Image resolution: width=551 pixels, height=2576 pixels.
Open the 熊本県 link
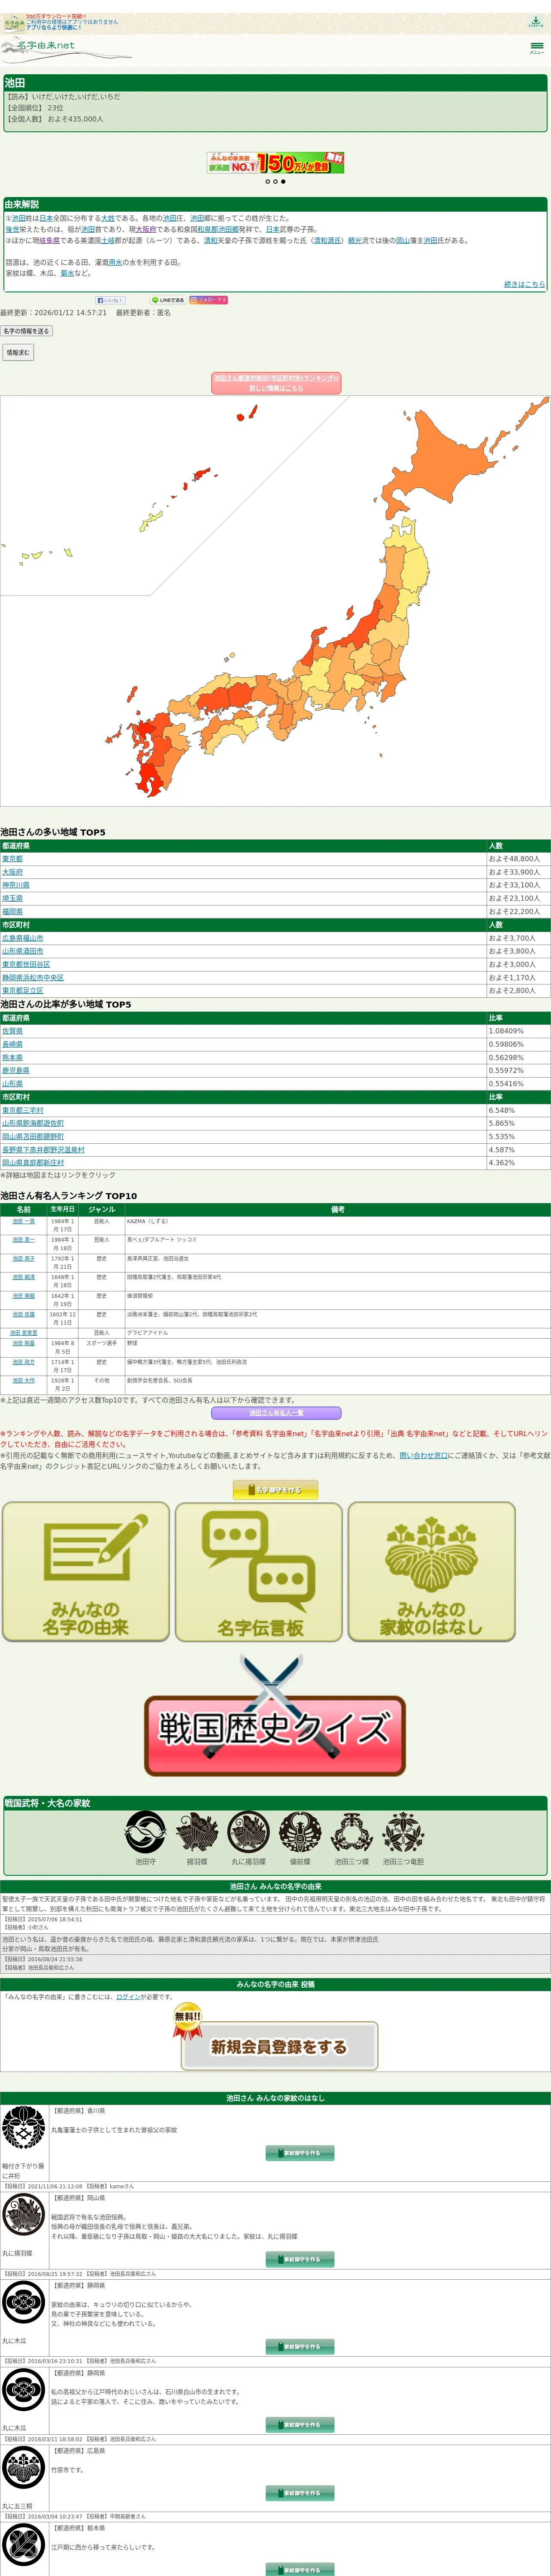[12, 1057]
